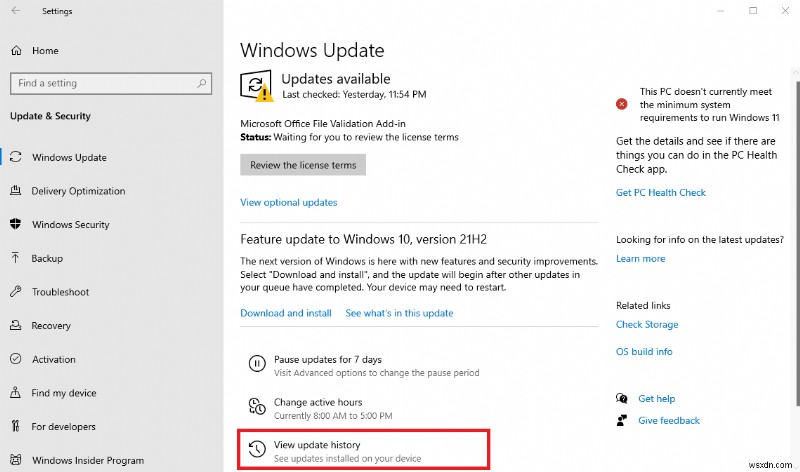
Task: Click the Find my device icon
Action: point(16,393)
